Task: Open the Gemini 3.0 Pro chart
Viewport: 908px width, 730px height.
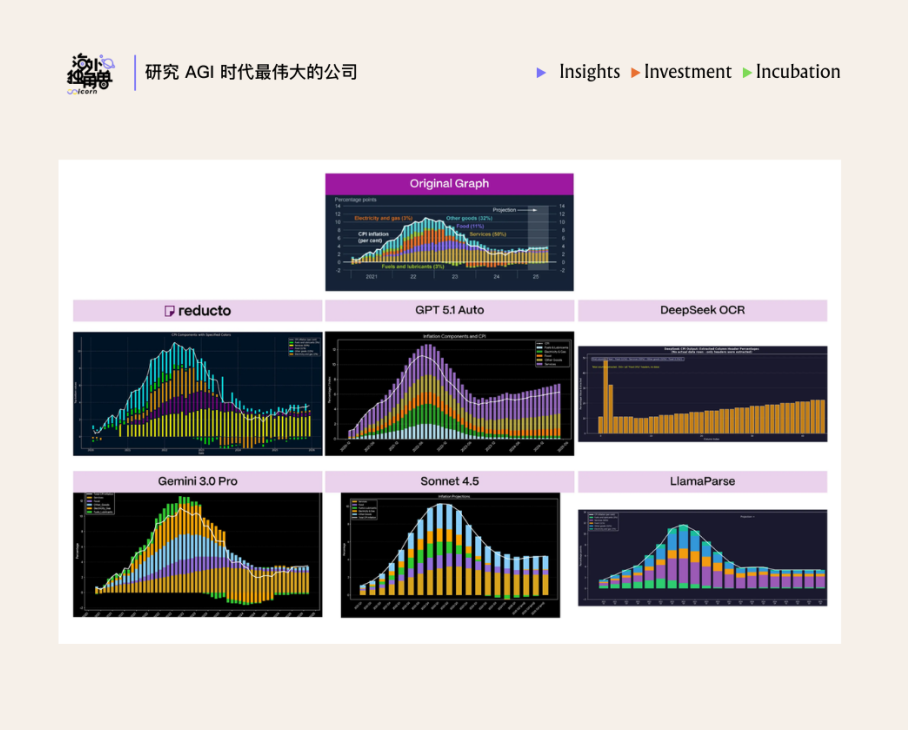Action: (197, 553)
